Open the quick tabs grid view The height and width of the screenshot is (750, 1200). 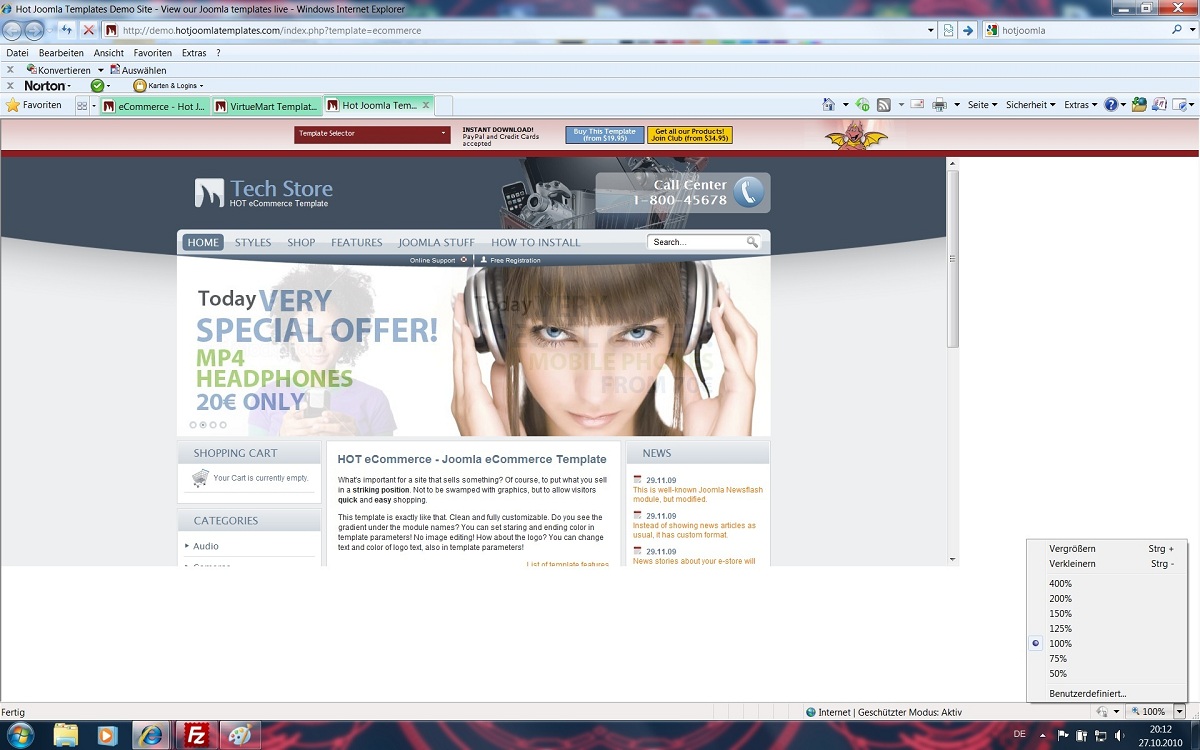coord(83,105)
